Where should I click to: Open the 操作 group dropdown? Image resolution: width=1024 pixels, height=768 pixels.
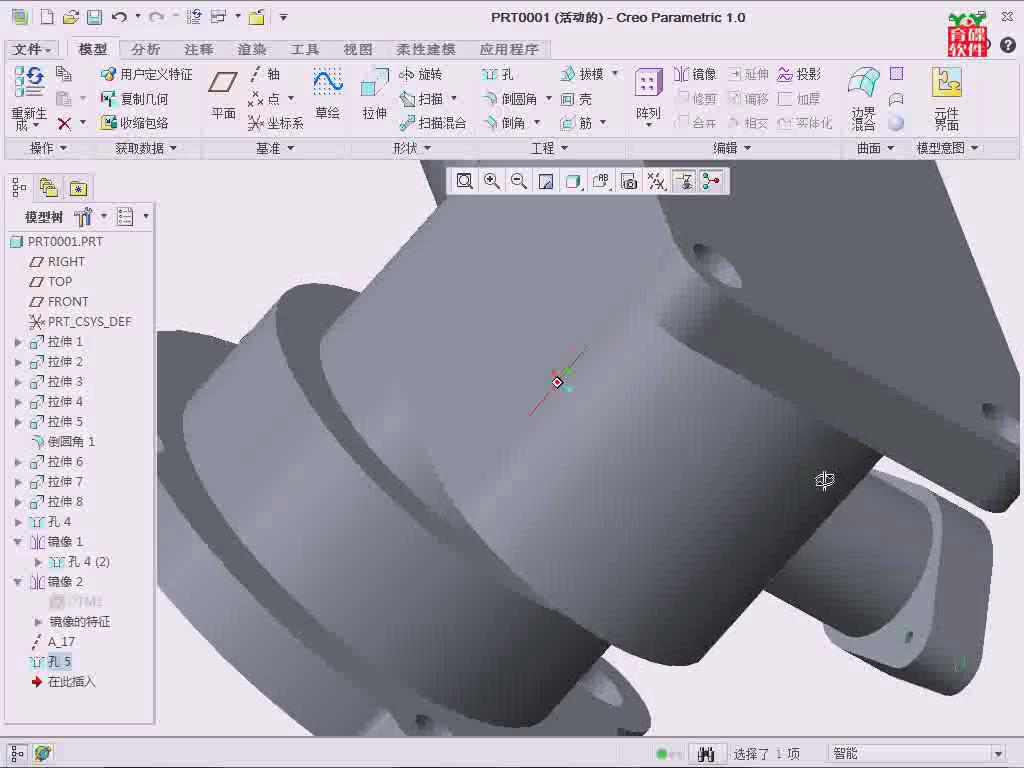(x=49, y=148)
